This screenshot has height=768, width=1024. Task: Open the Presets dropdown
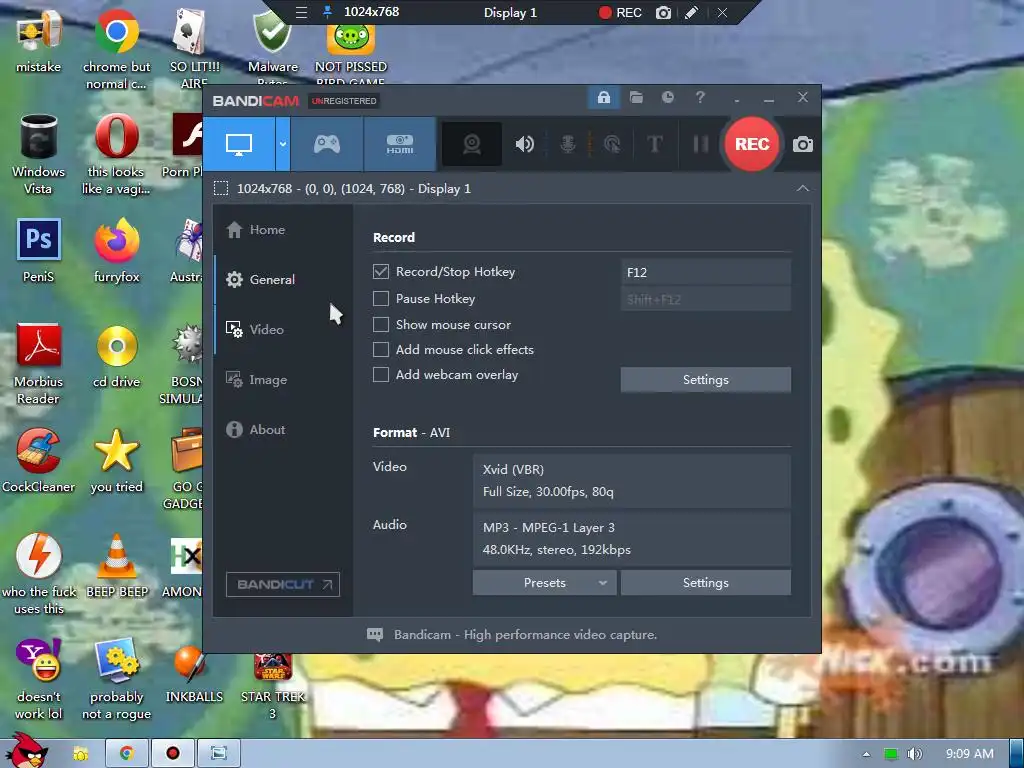tap(544, 583)
